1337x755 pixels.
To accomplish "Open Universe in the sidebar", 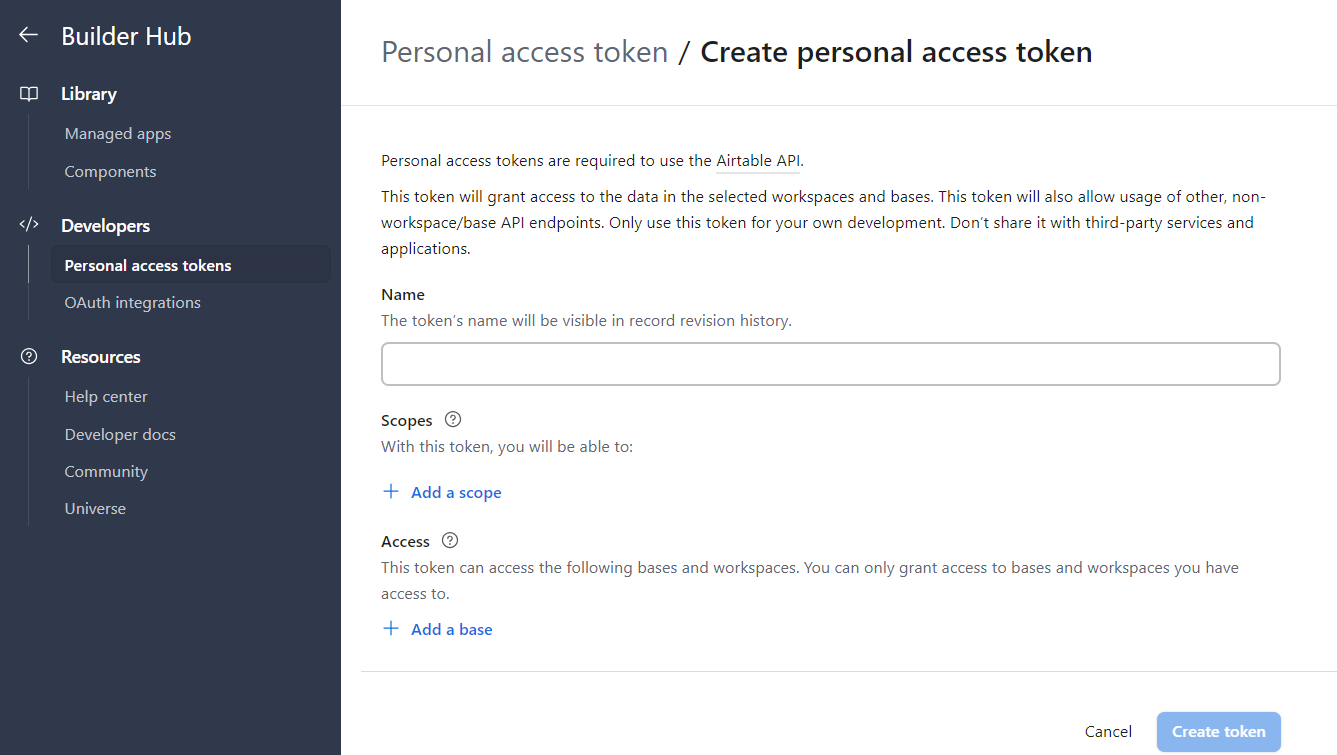I will (94, 508).
